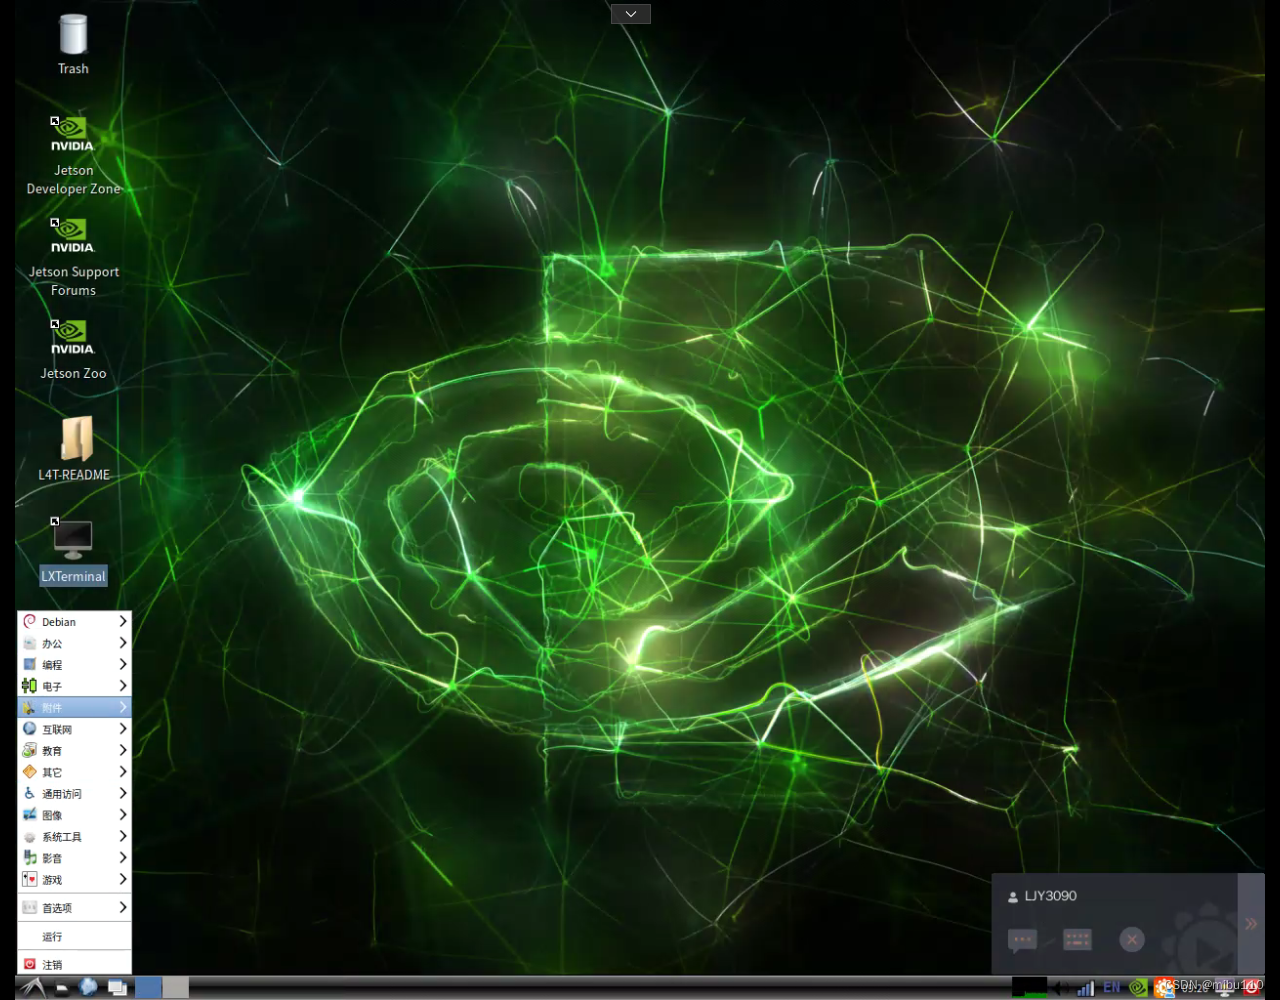Launch LXTerminal from the desktop
The width and height of the screenshot is (1280, 1000).
pyautogui.click(x=73, y=551)
